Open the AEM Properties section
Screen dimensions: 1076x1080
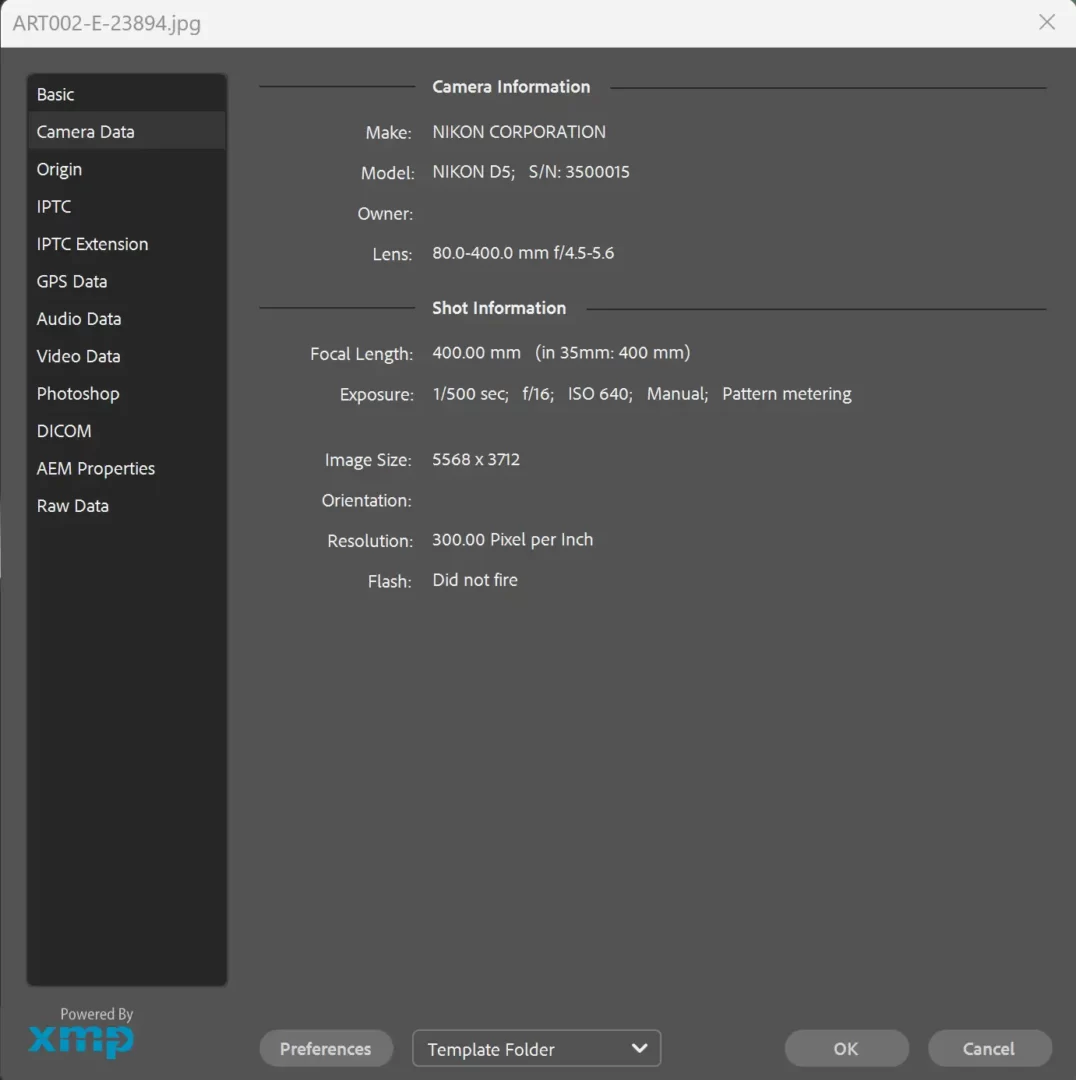(126, 468)
